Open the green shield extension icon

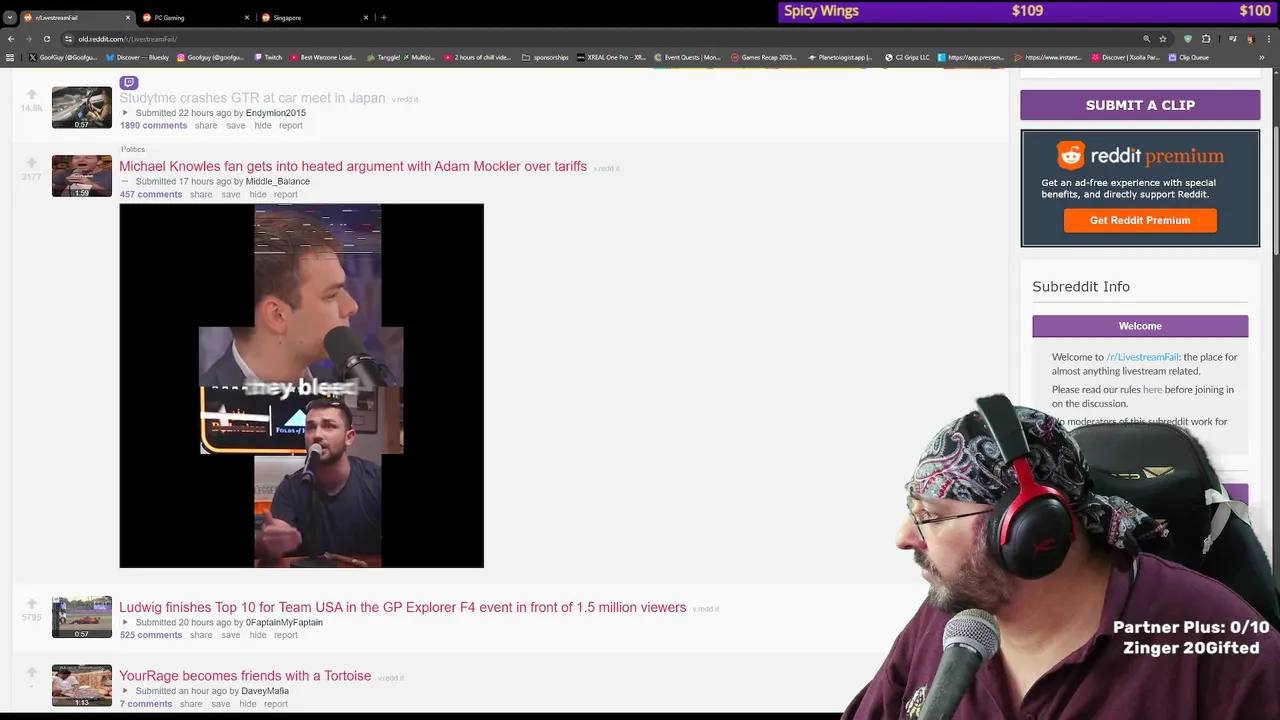coord(1188,39)
